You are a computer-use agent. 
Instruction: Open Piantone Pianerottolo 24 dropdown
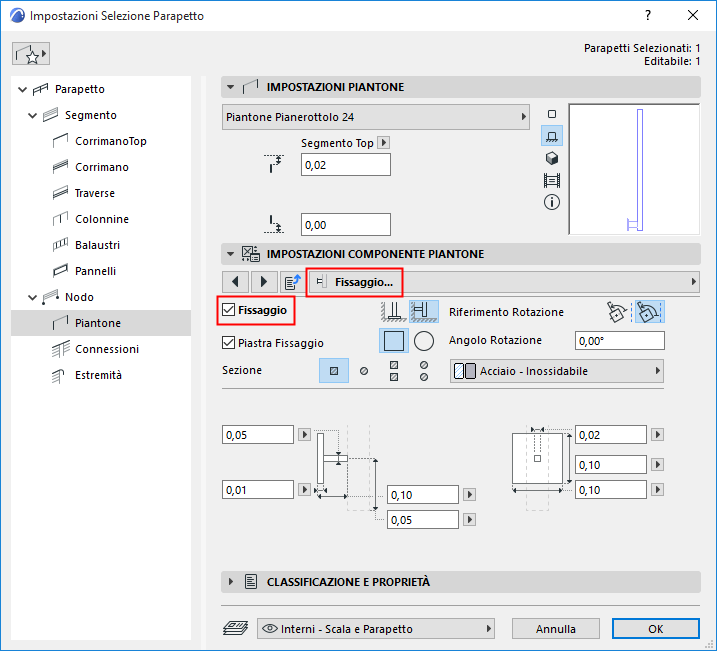376,117
